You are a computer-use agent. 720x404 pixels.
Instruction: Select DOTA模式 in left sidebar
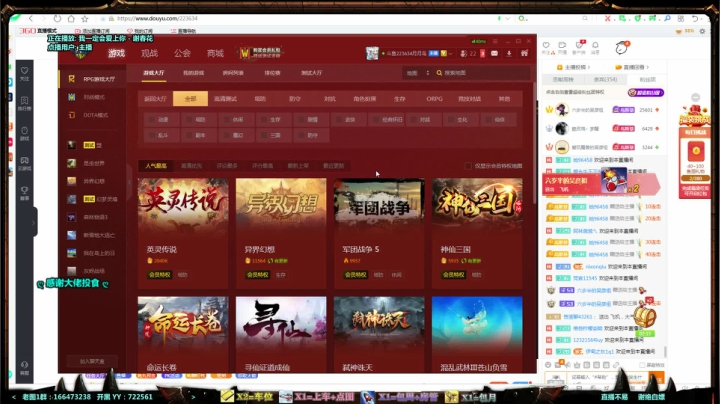[92, 115]
